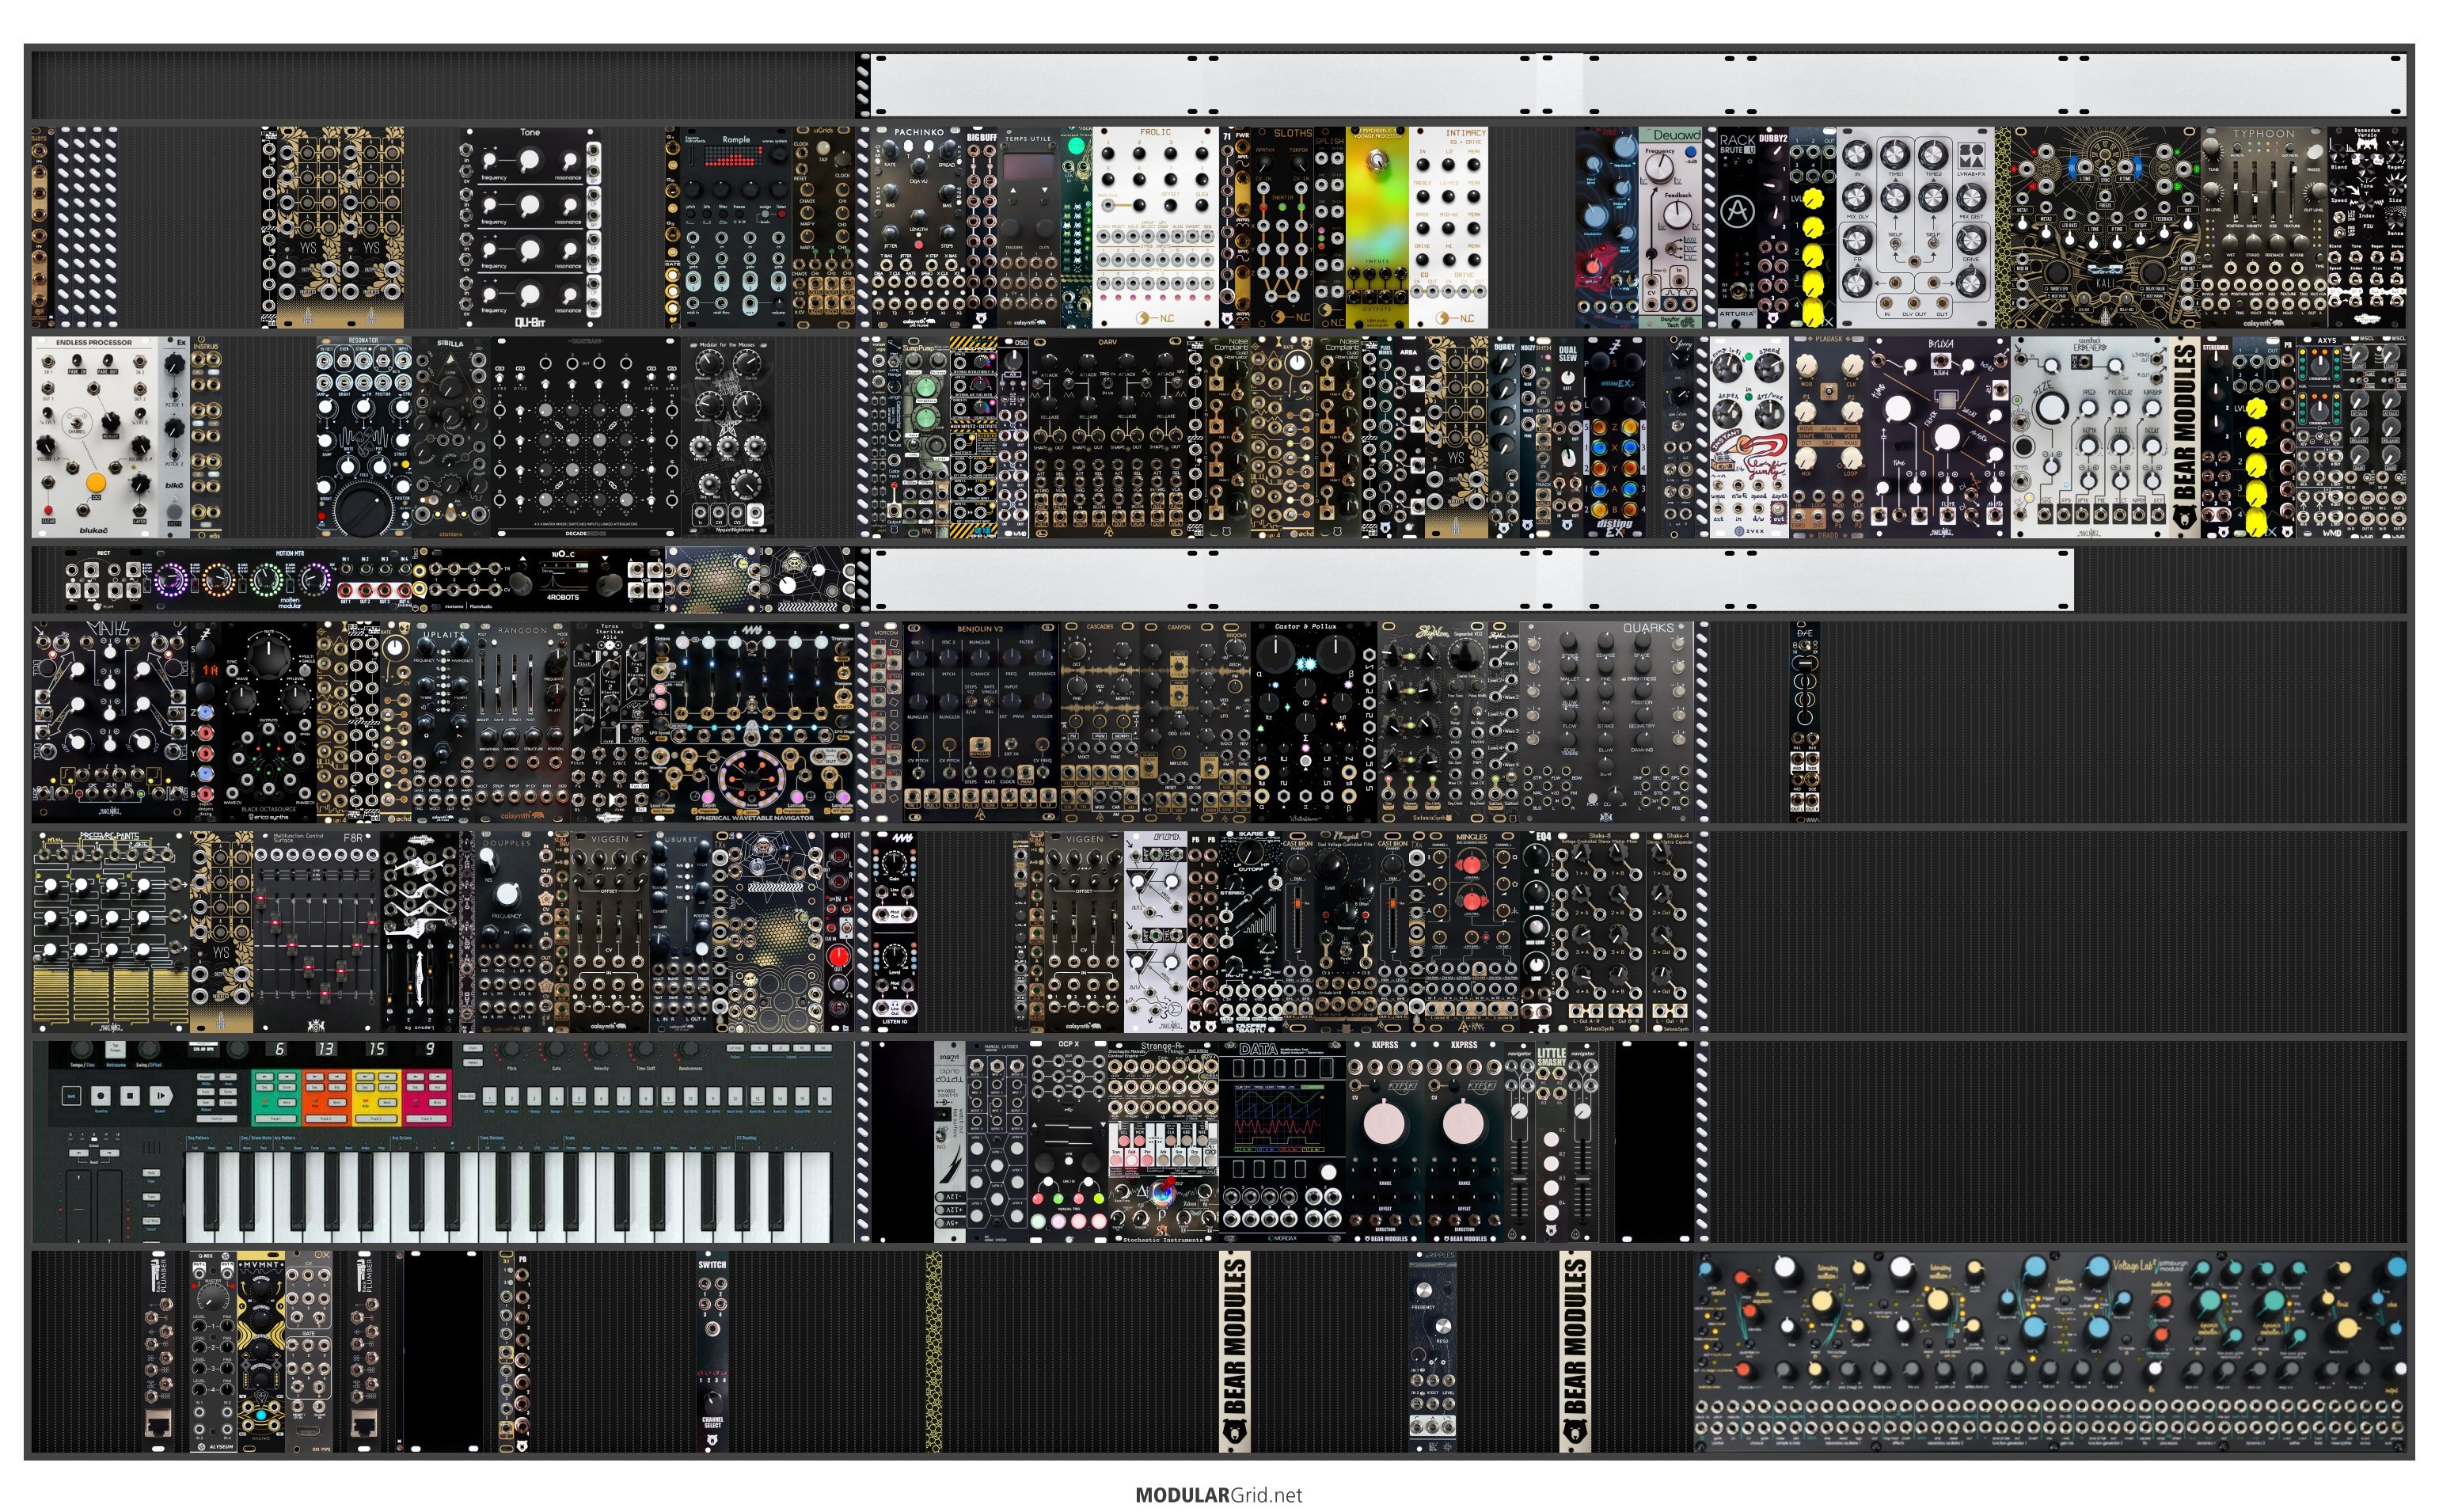The image size is (2439, 1512).
Task: Select the Sibilla module
Action: click(x=451, y=437)
